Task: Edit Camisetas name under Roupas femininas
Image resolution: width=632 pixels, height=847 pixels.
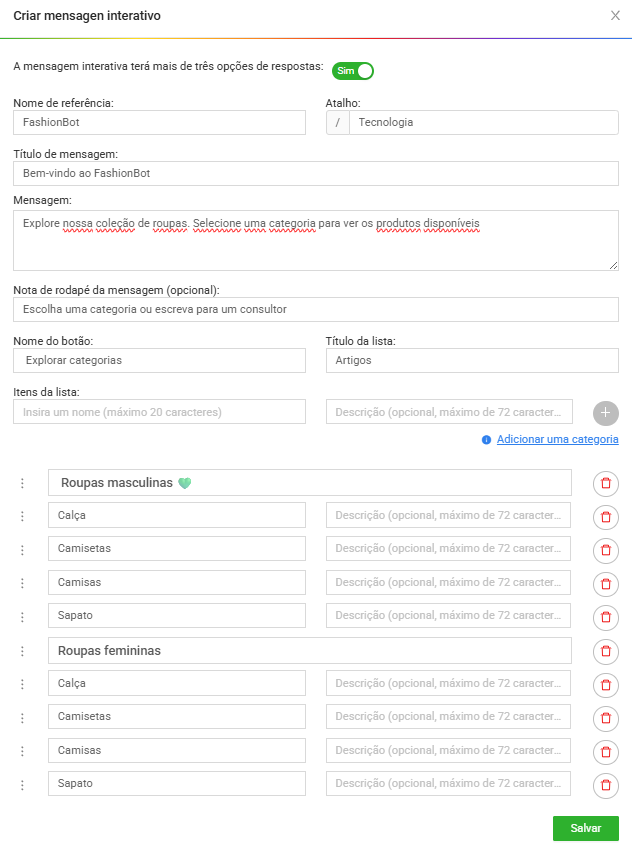Action: [177, 717]
